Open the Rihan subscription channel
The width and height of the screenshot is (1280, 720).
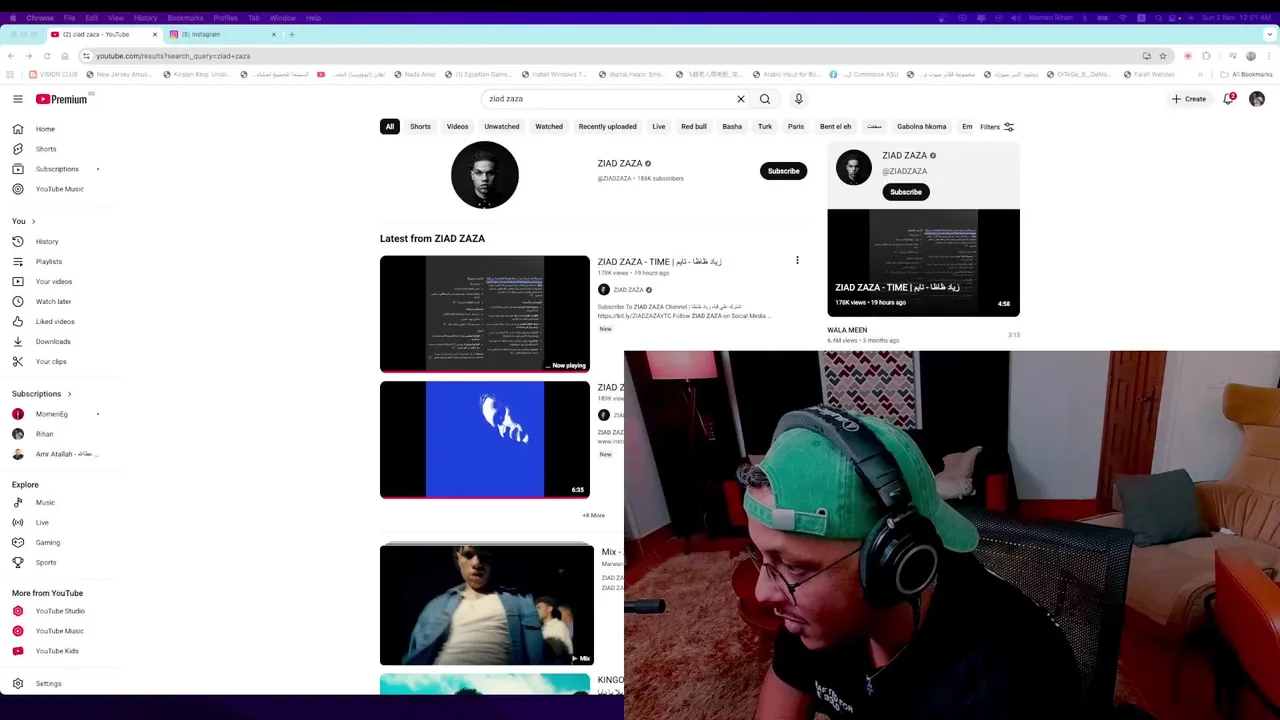[x=45, y=434]
